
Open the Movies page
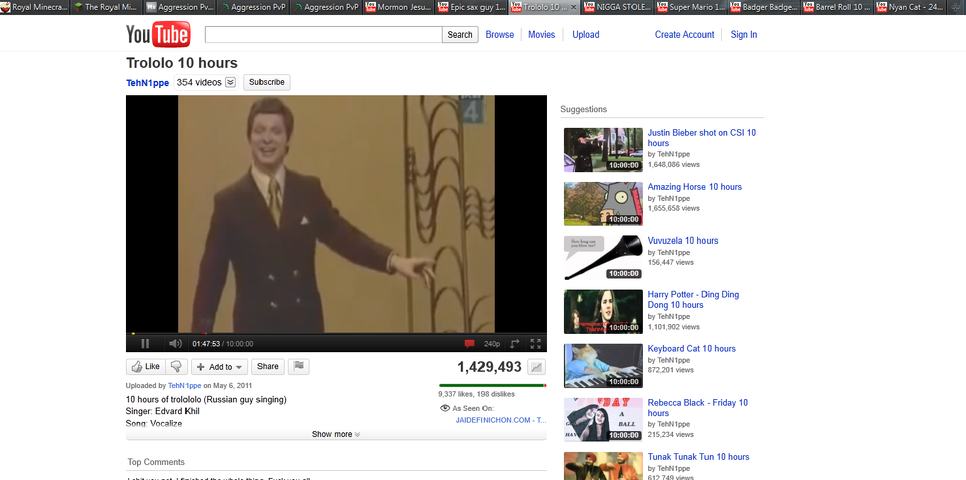[x=542, y=35]
